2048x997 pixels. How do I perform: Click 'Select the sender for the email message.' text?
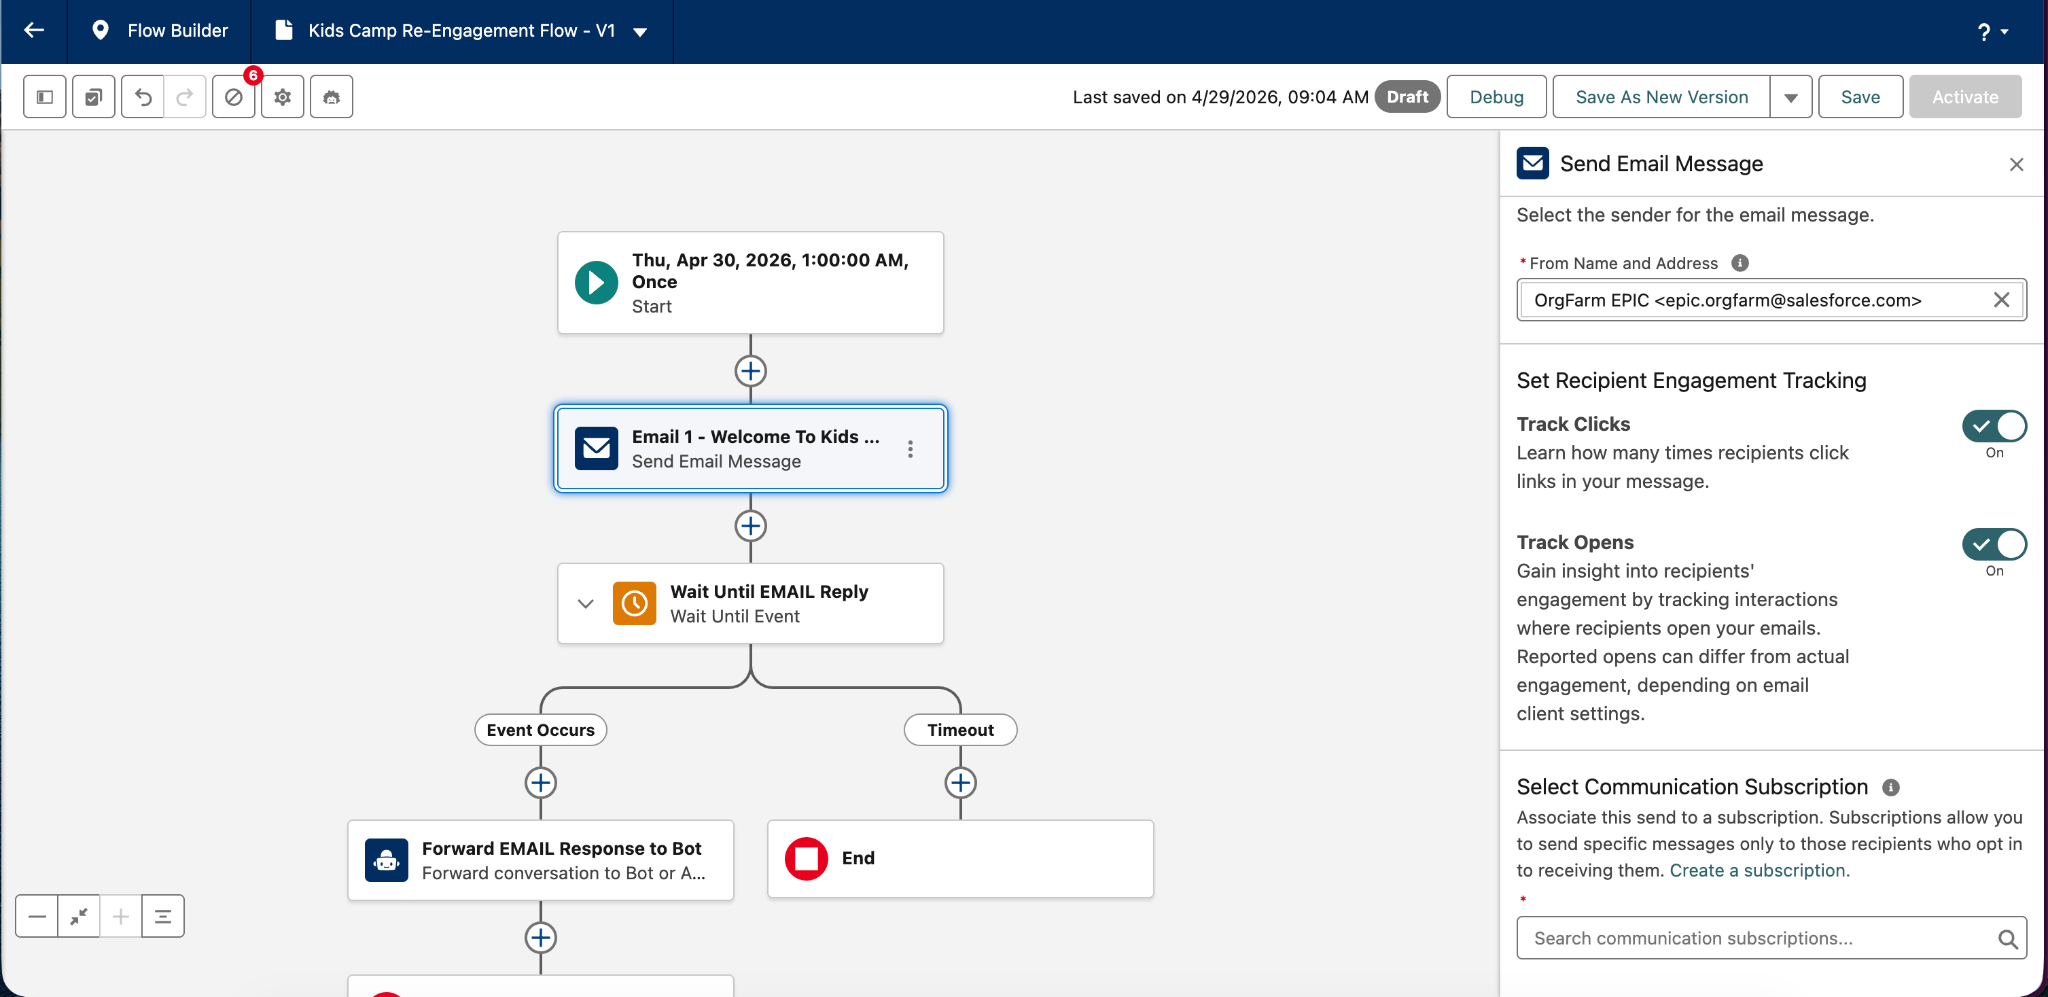[x=1696, y=215]
